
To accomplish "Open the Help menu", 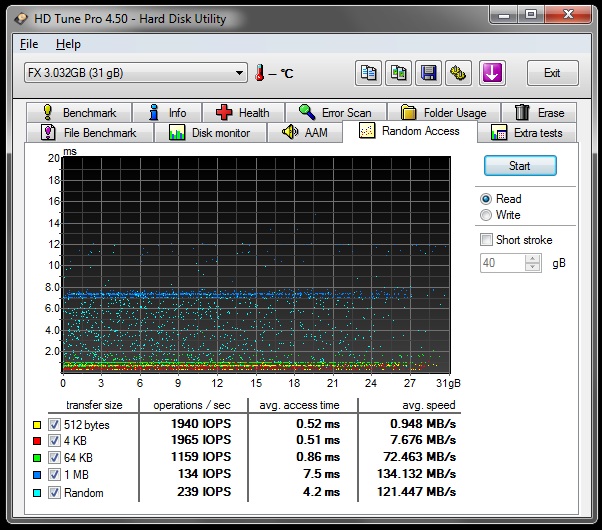I will click(68, 44).
